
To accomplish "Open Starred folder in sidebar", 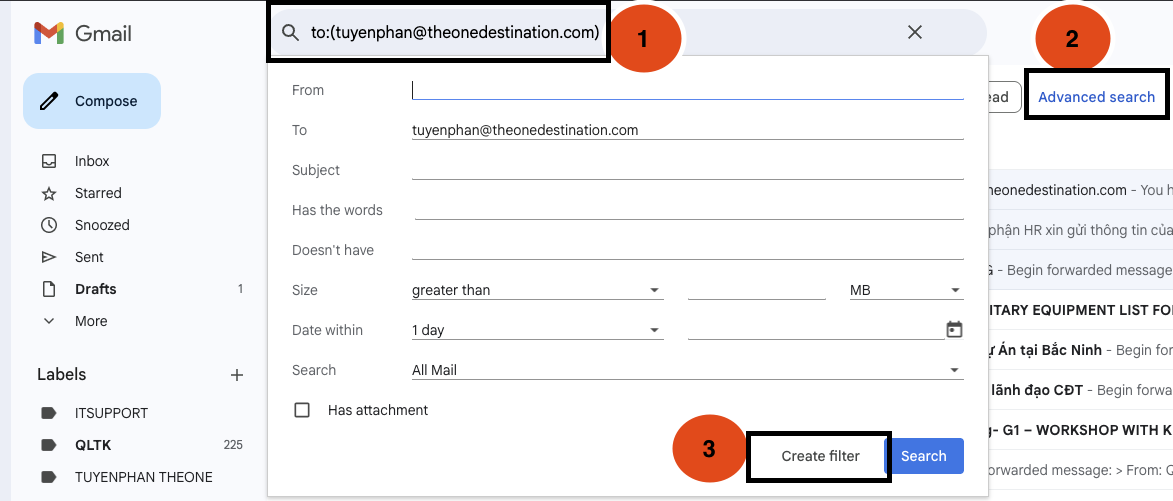I will point(97,193).
